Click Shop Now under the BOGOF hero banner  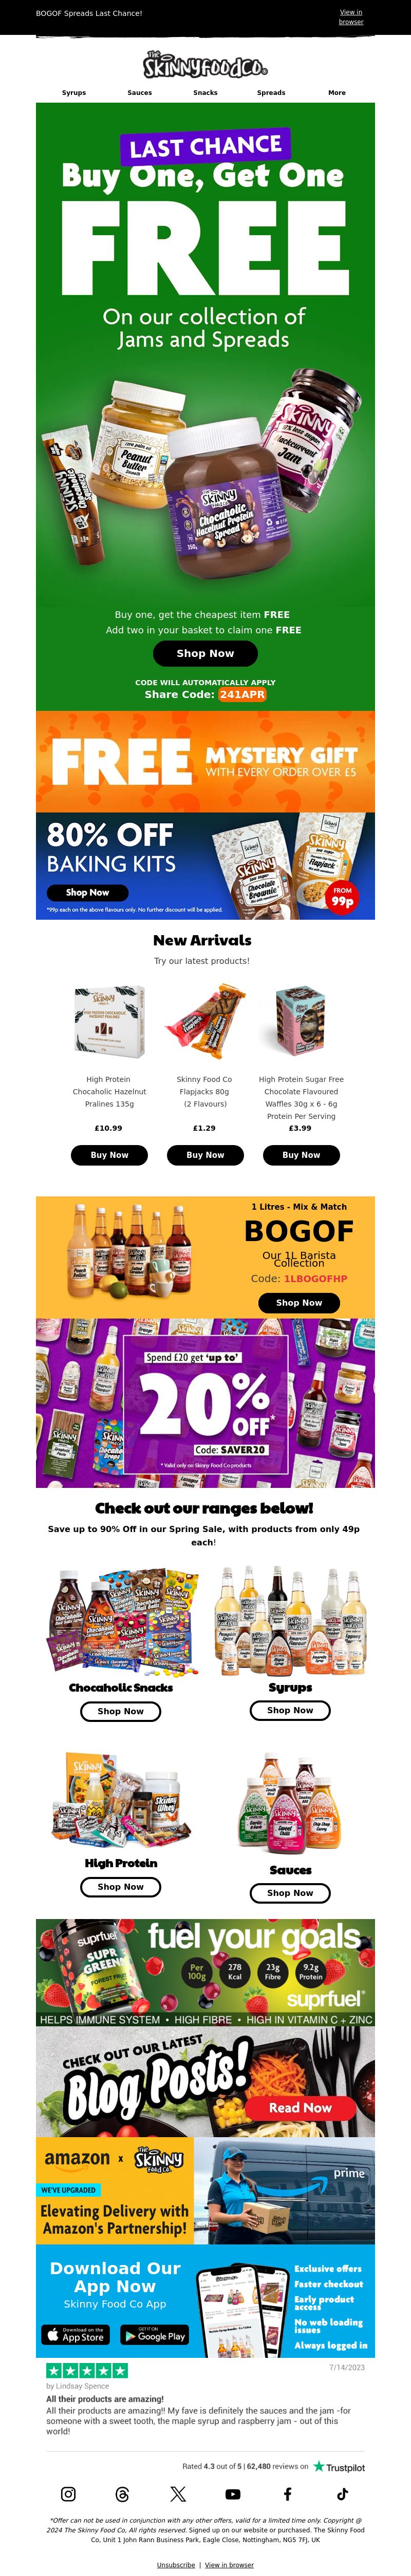(205, 653)
